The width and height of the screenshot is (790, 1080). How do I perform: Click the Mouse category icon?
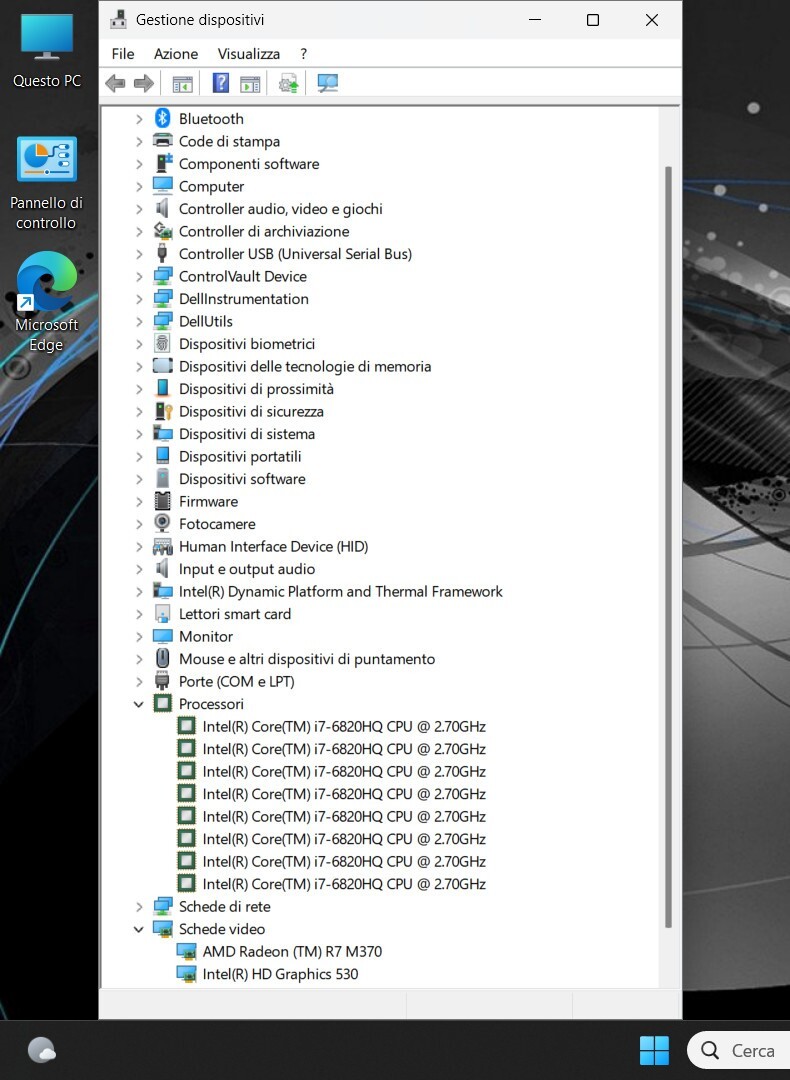pyautogui.click(x=163, y=658)
